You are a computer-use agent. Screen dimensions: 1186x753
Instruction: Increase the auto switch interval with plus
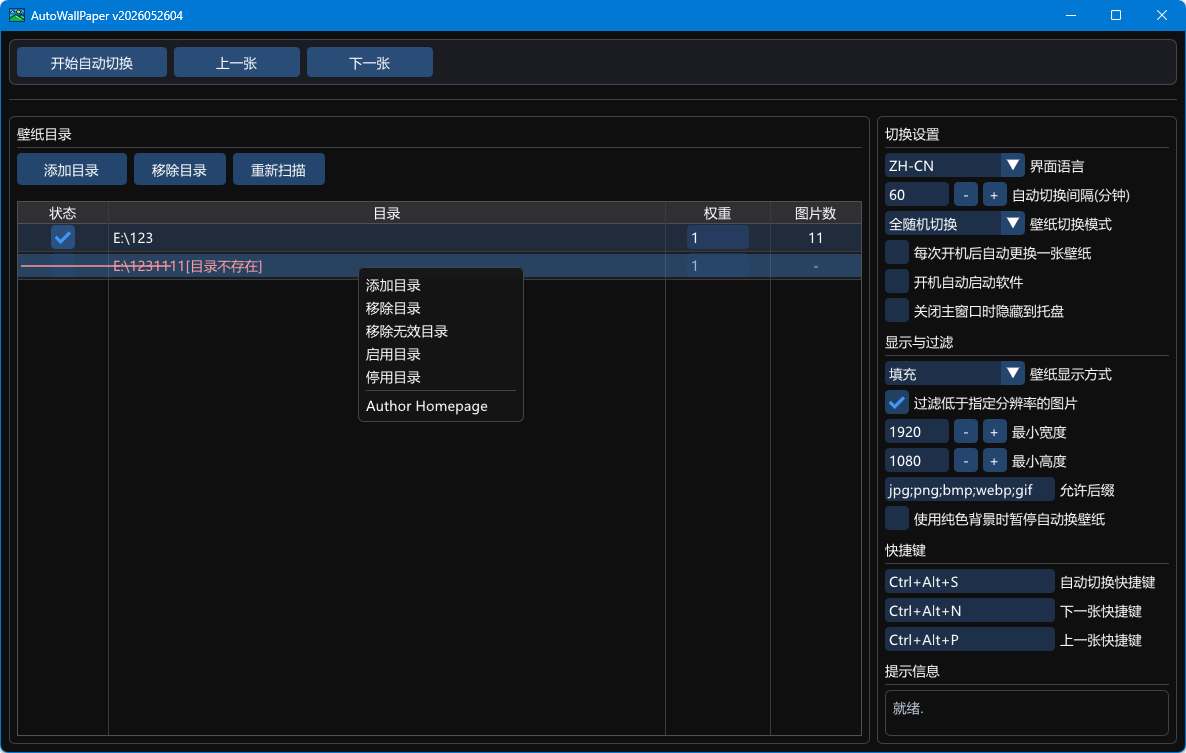click(x=994, y=195)
